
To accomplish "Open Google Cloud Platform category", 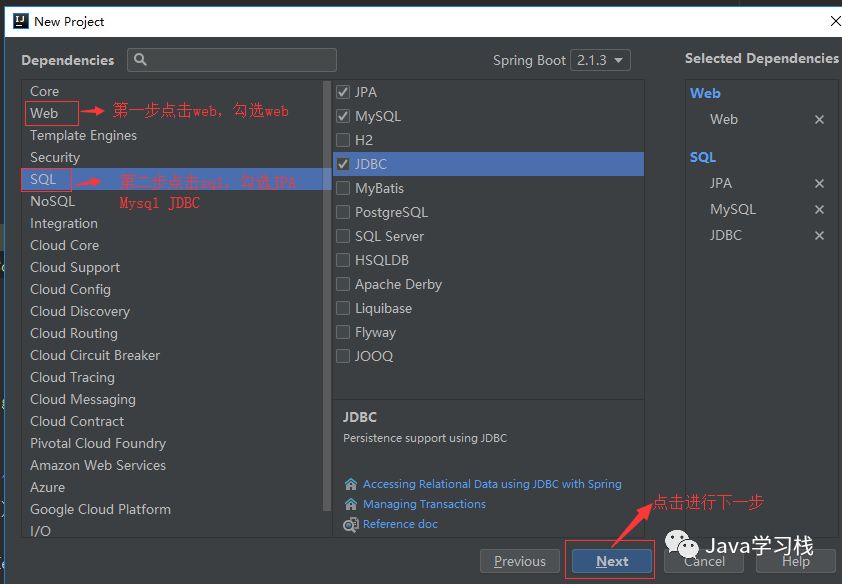I will tap(100, 509).
